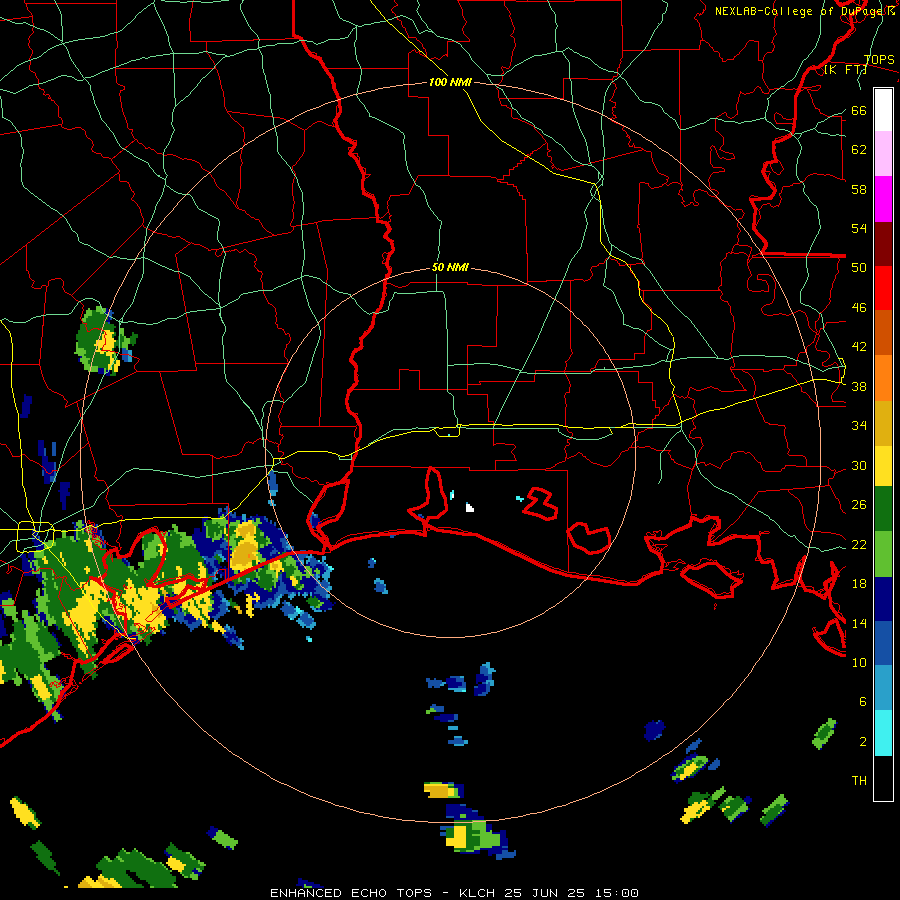Select the bright orange legend swatch
The height and width of the screenshot is (900, 900).
883,377
